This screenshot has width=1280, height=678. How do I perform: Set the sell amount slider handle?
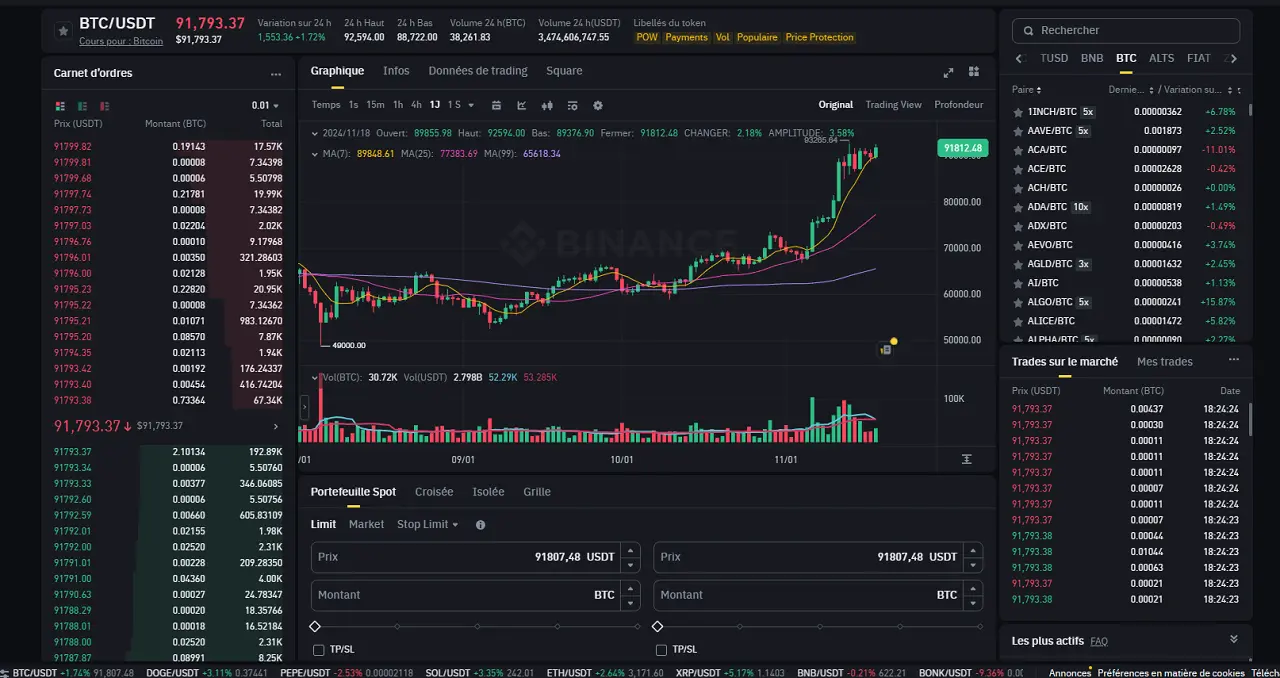(x=657, y=627)
